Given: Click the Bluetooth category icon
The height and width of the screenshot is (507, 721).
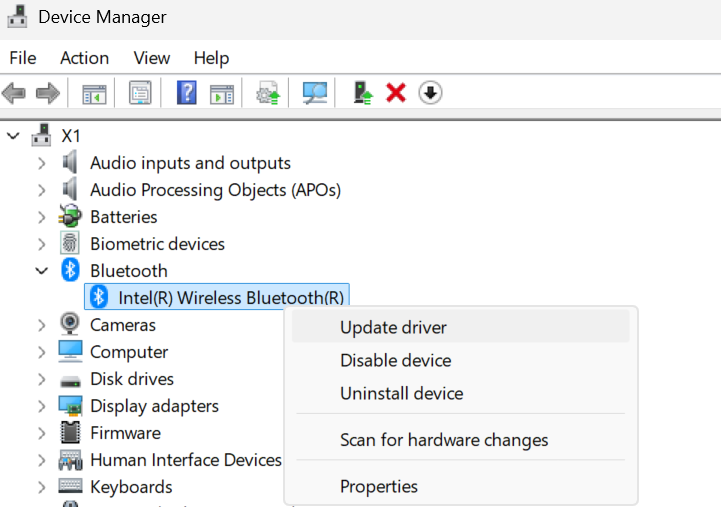Looking at the screenshot, I should click(70, 270).
